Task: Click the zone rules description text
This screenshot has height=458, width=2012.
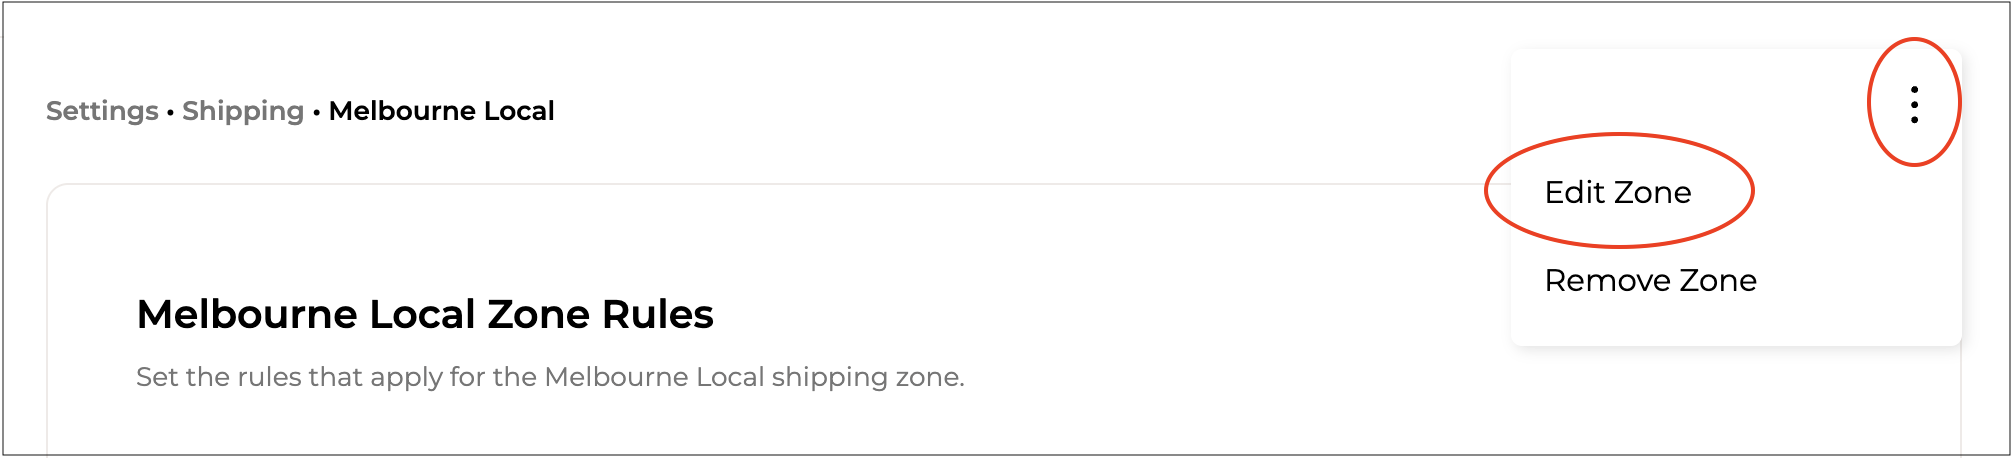Action: [550, 377]
